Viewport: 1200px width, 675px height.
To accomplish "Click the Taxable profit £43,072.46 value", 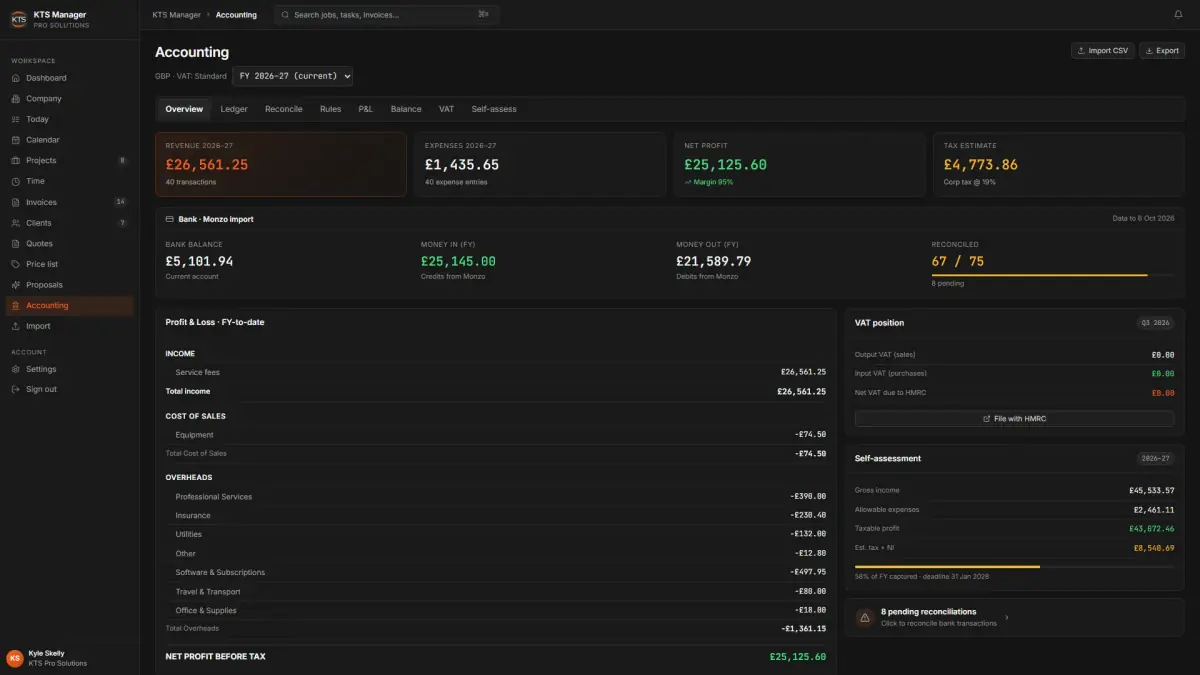I will (1152, 528).
